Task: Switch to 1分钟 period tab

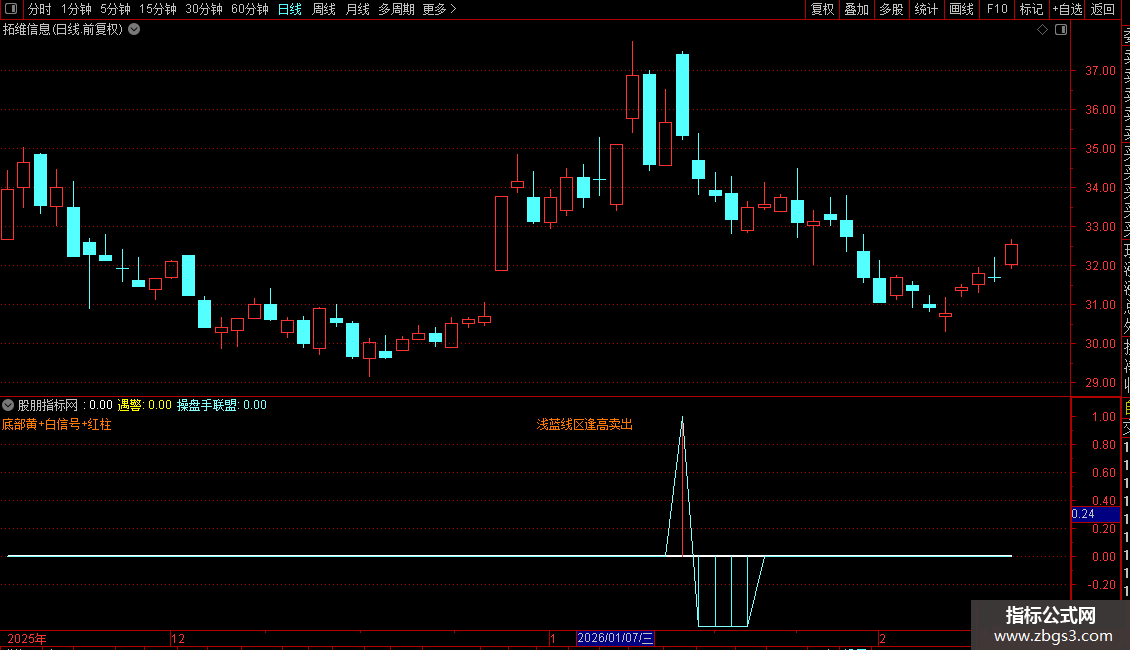Action: [x=76, y=9]
